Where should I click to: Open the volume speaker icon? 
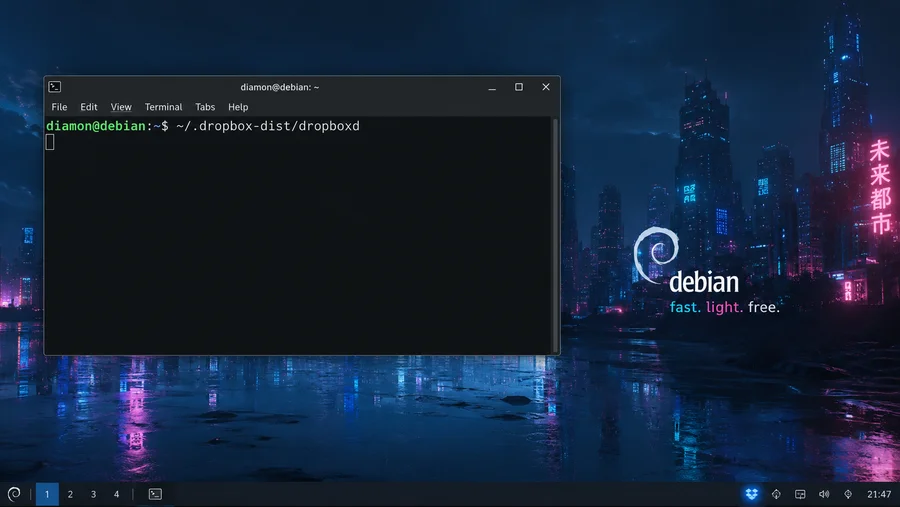[824, 494]
